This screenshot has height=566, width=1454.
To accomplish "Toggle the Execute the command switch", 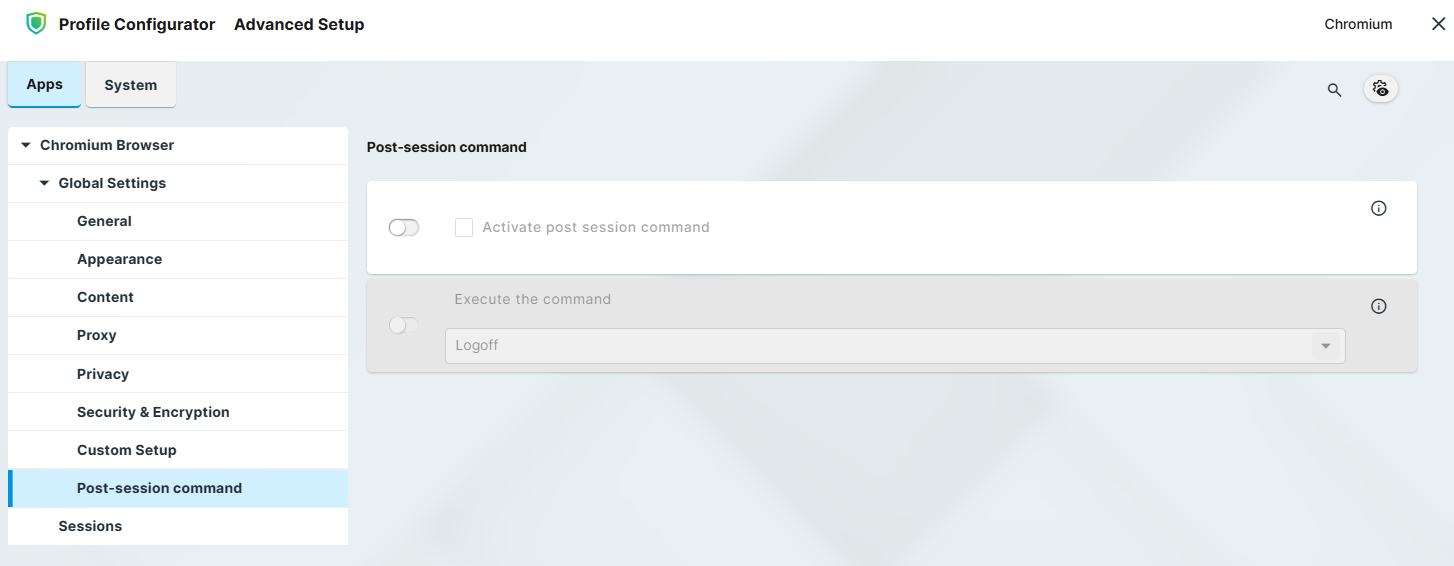I will coord(404,325).
